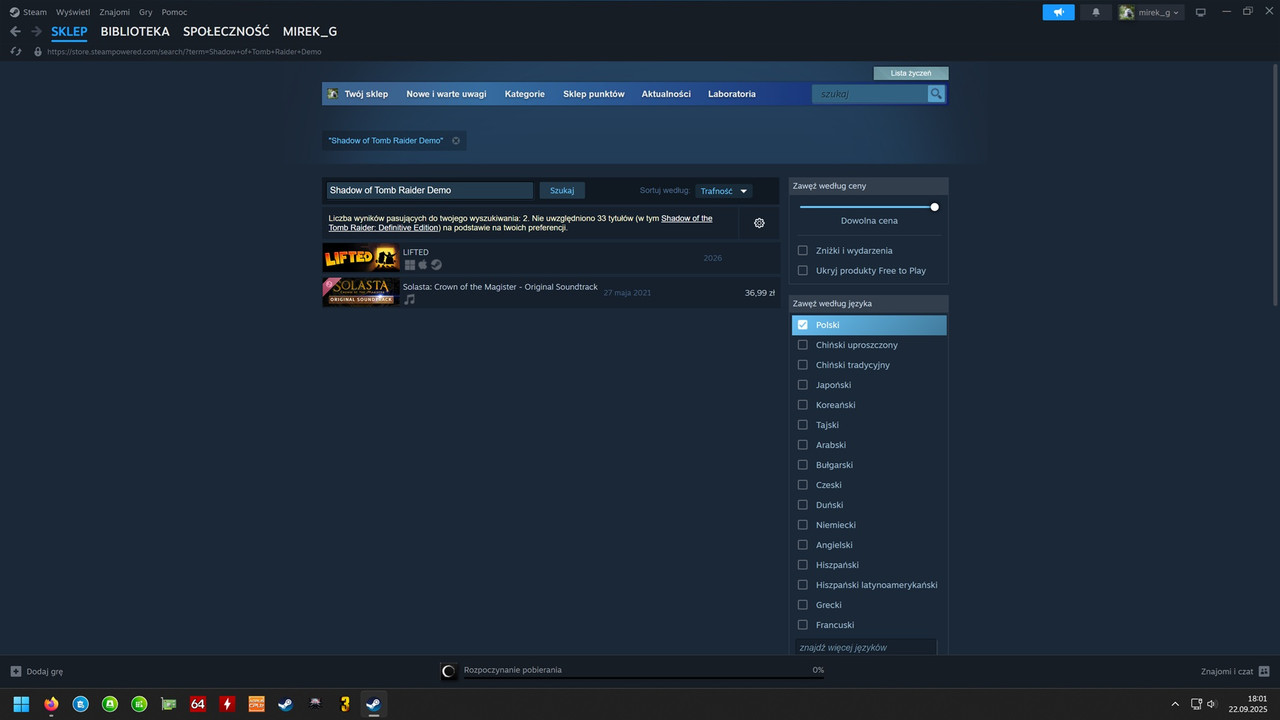This screenshot has width=1280, height=720.
Task: Open the Znajomi menu
Action: click(x=115, y=12)
